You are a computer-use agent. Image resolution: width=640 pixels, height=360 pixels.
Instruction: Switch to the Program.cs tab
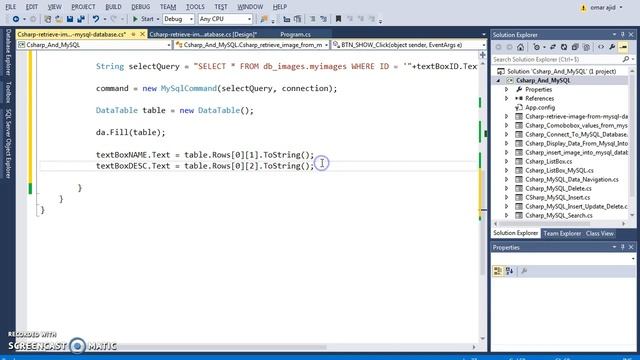click(296, 34)
